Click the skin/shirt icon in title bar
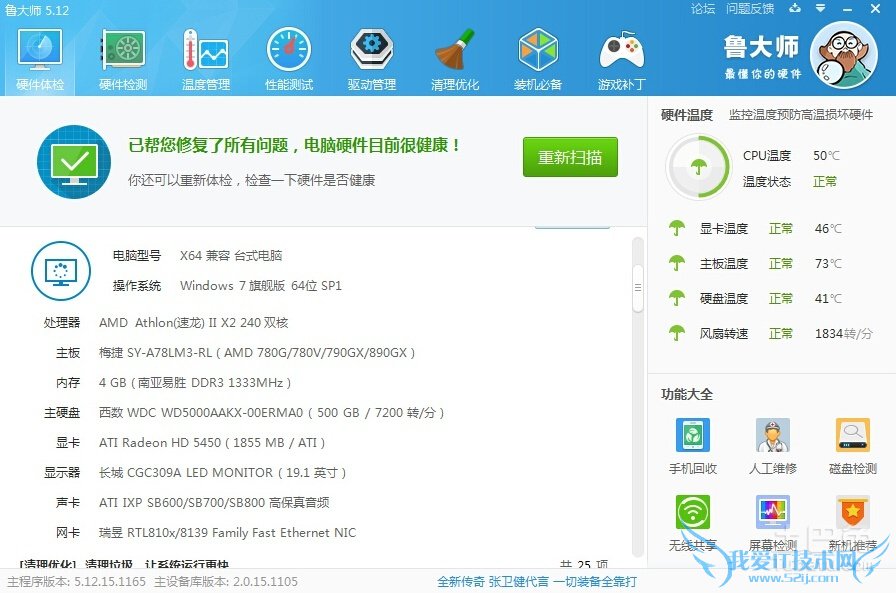This screenshot has height=593, width=896. tap(795, 9)
